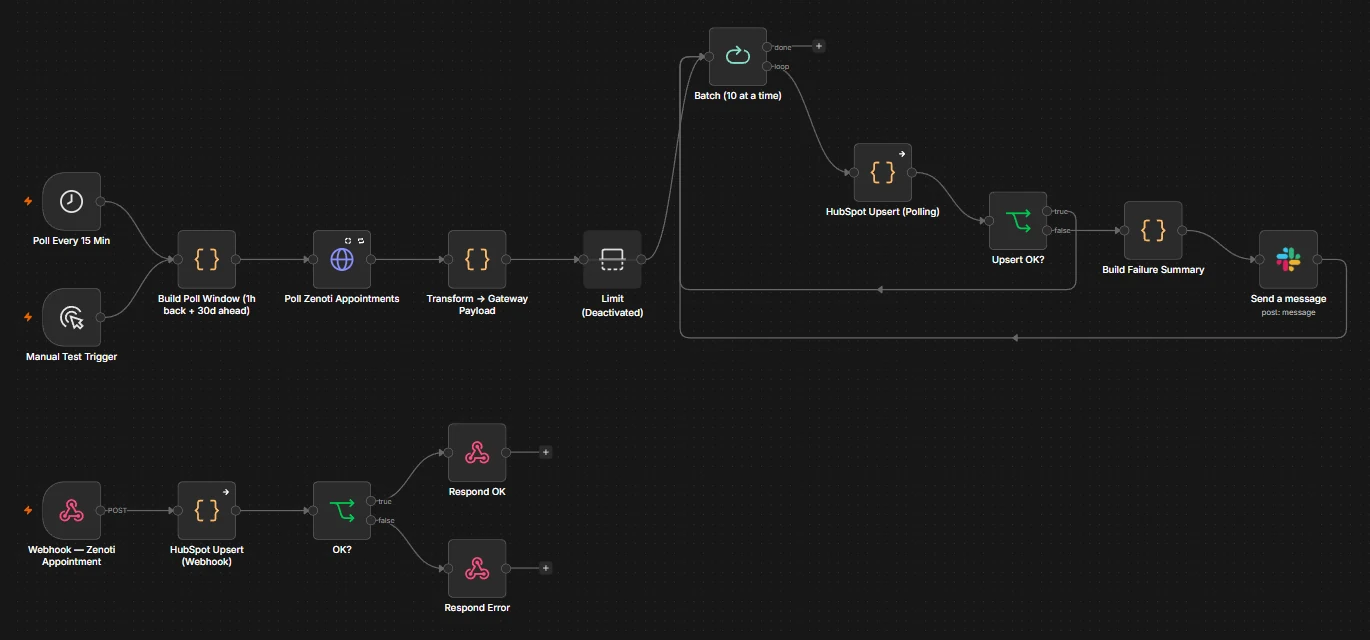The width and height of the screenshot is (1370, 640).
Task: Click the Batch (10 at a time) label
Action: tap(738, 96)
